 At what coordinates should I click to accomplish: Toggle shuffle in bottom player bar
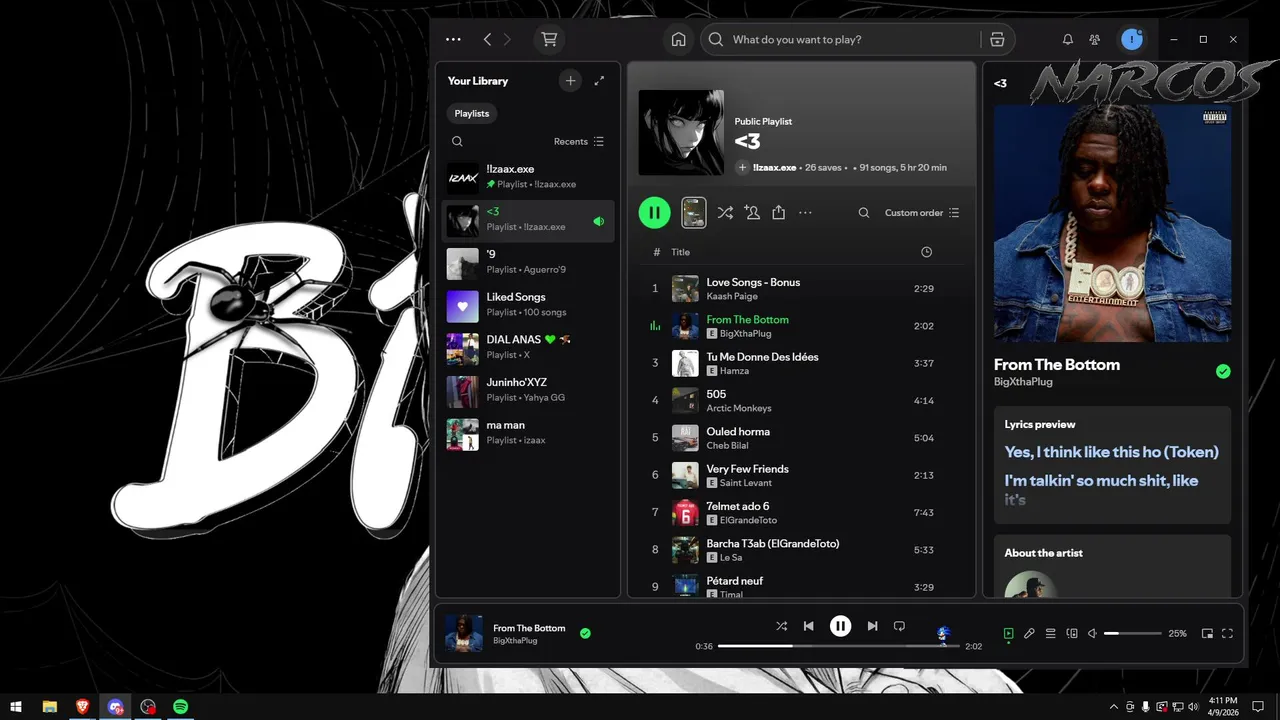tap(781, 626)
